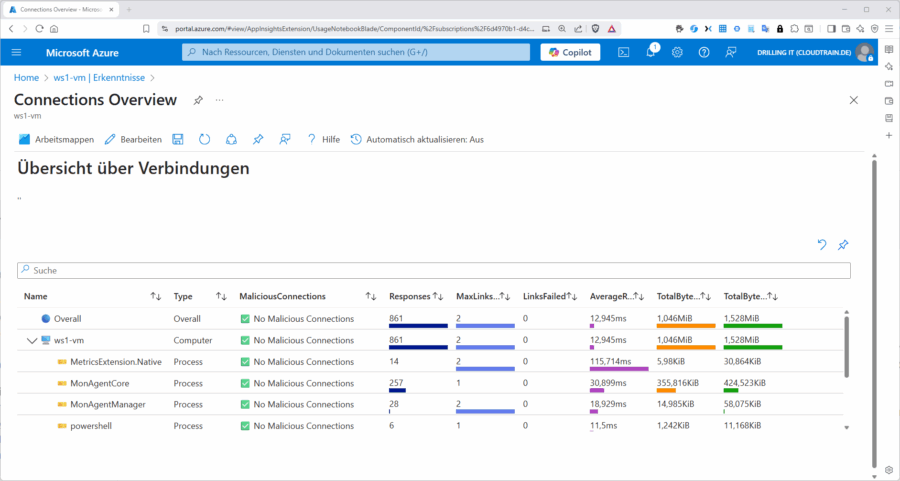Click DRILLING IT (CLOUDTRAIN.DE) account label

(804, 53)
